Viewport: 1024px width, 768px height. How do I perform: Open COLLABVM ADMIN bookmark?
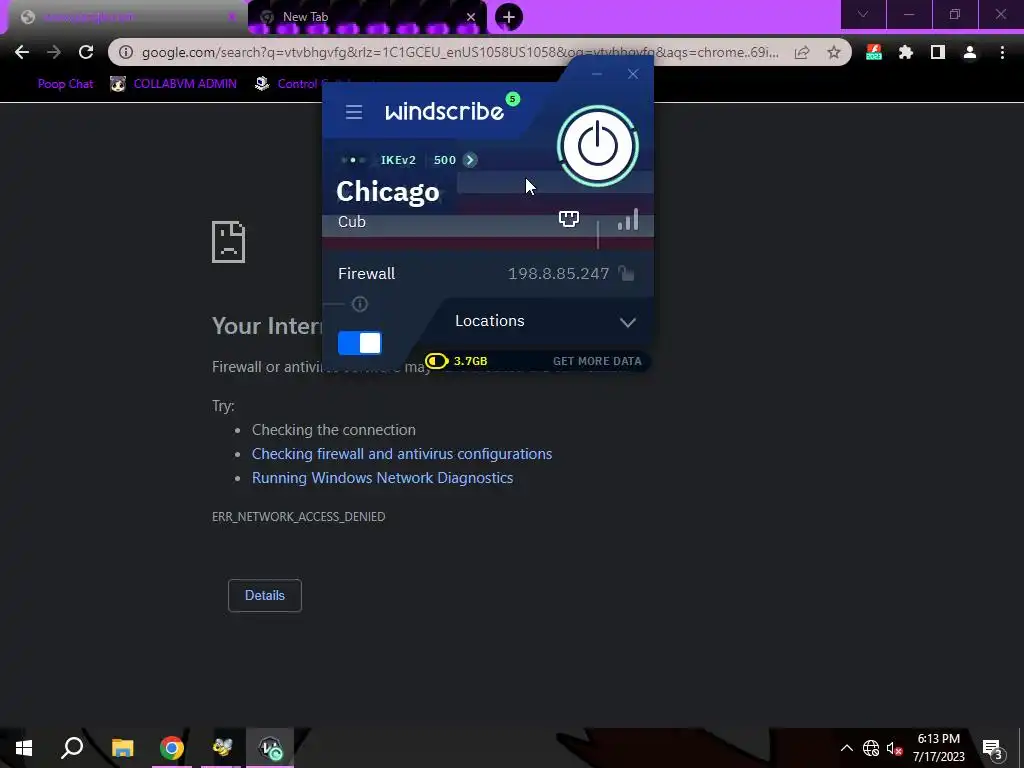(x=172, y=84)
